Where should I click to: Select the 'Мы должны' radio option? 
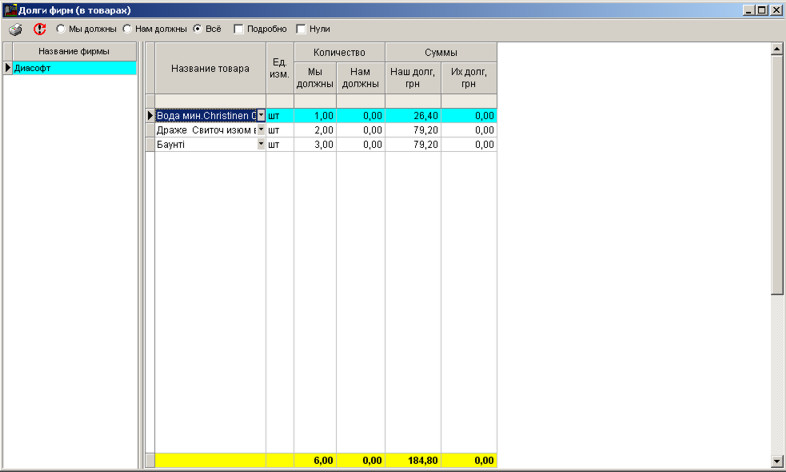pyautogui.click(x=61, y=29)
